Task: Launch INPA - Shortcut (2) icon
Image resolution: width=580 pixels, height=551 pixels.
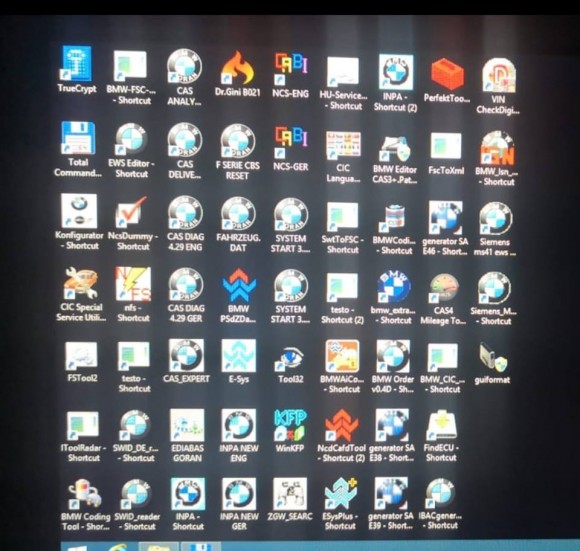Action: point(395,72)
